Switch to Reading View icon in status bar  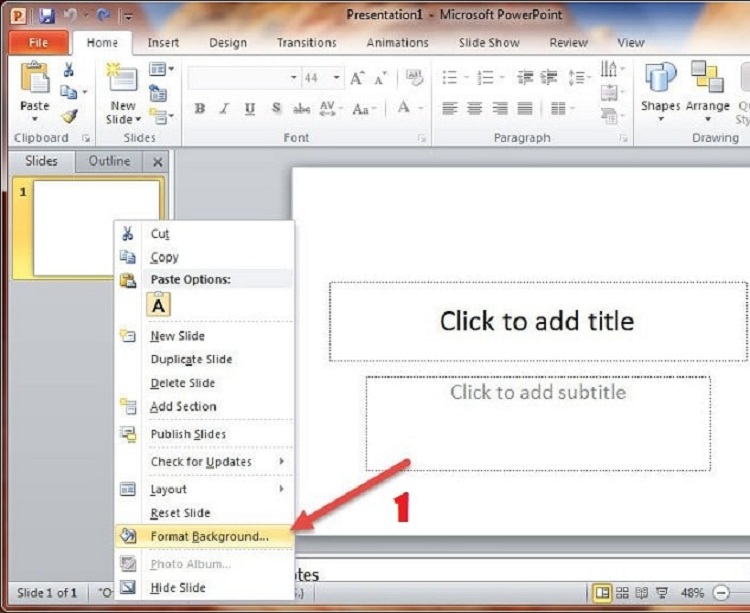coord(642,593)
